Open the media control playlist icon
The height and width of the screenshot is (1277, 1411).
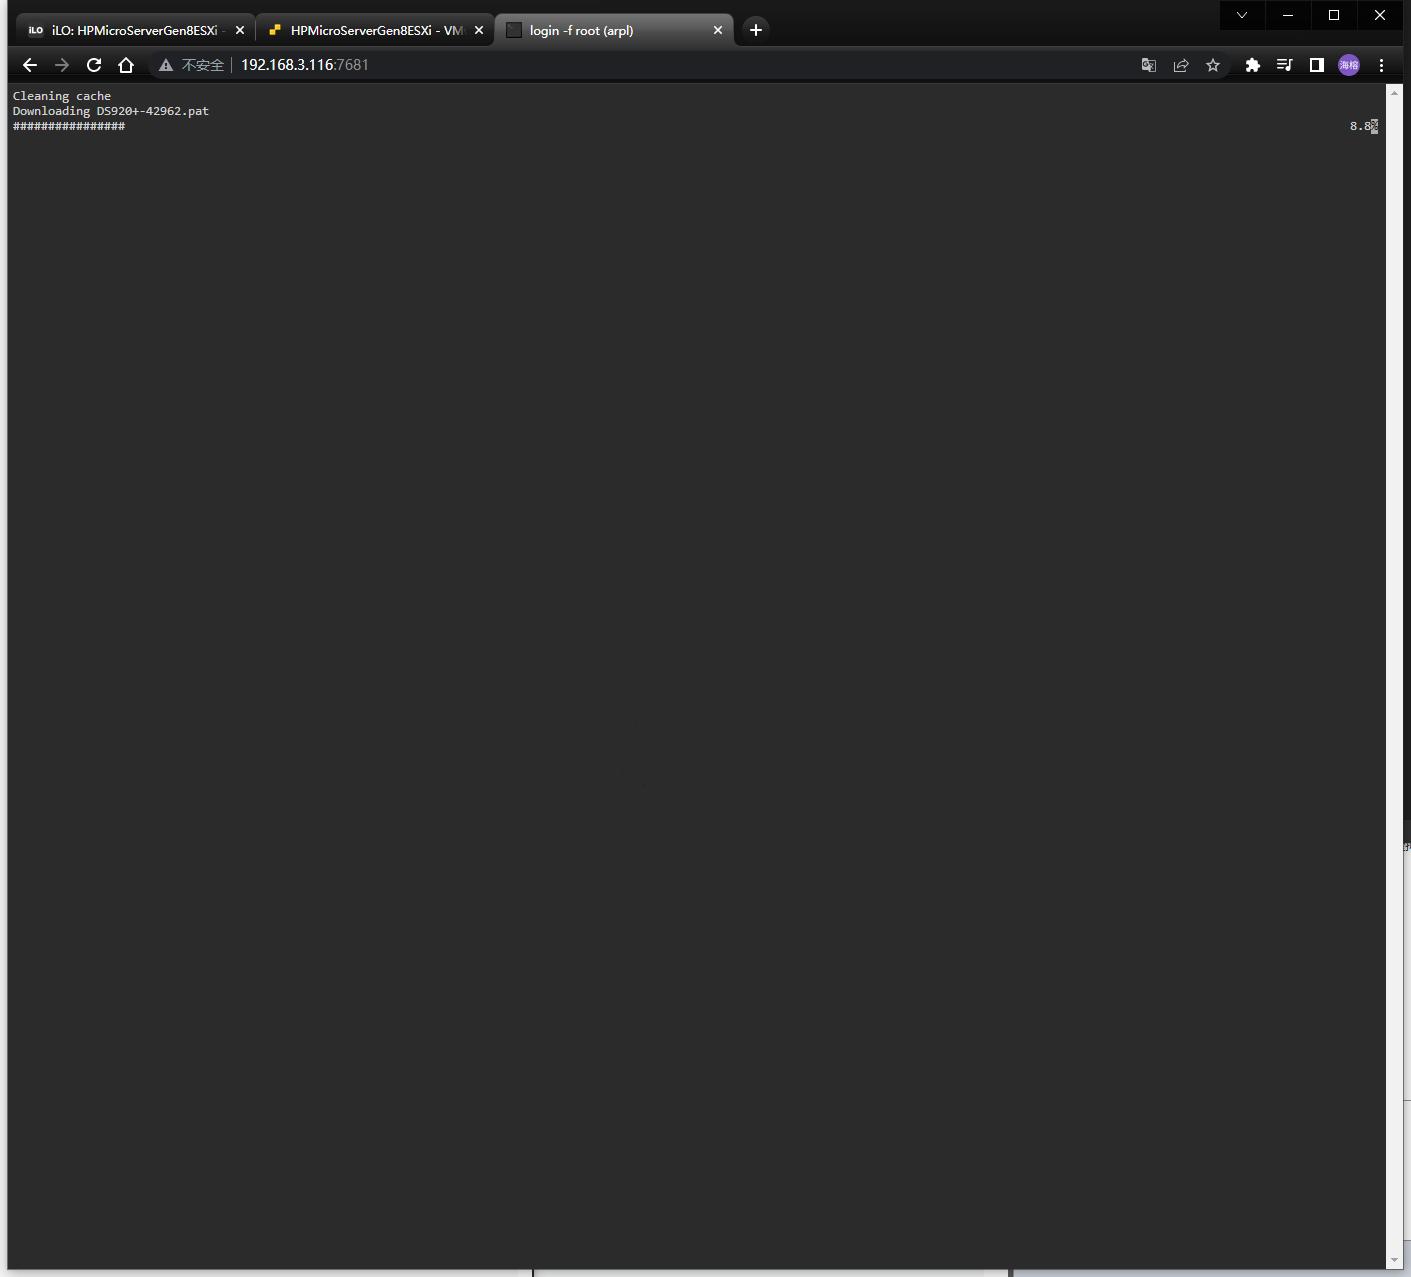1284,65
